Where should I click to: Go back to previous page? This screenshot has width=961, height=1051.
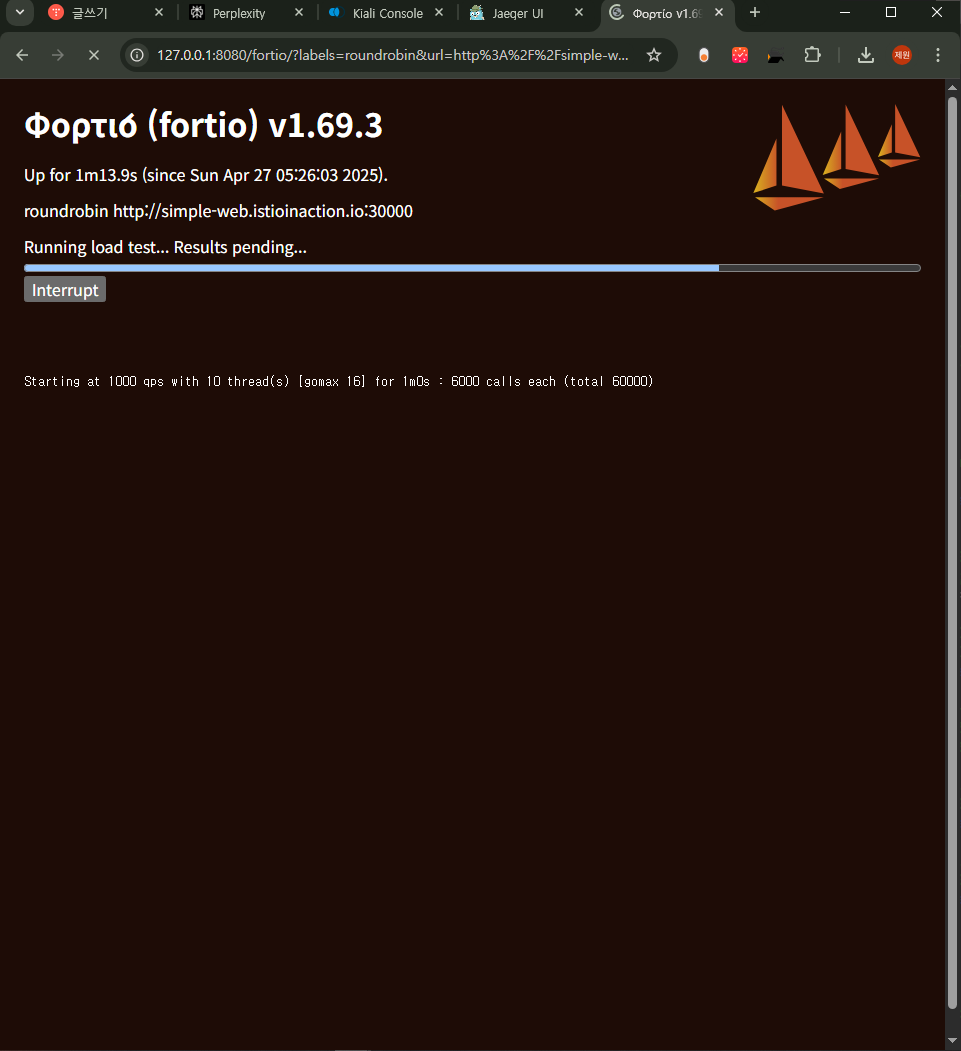click(x=22, y=55)
